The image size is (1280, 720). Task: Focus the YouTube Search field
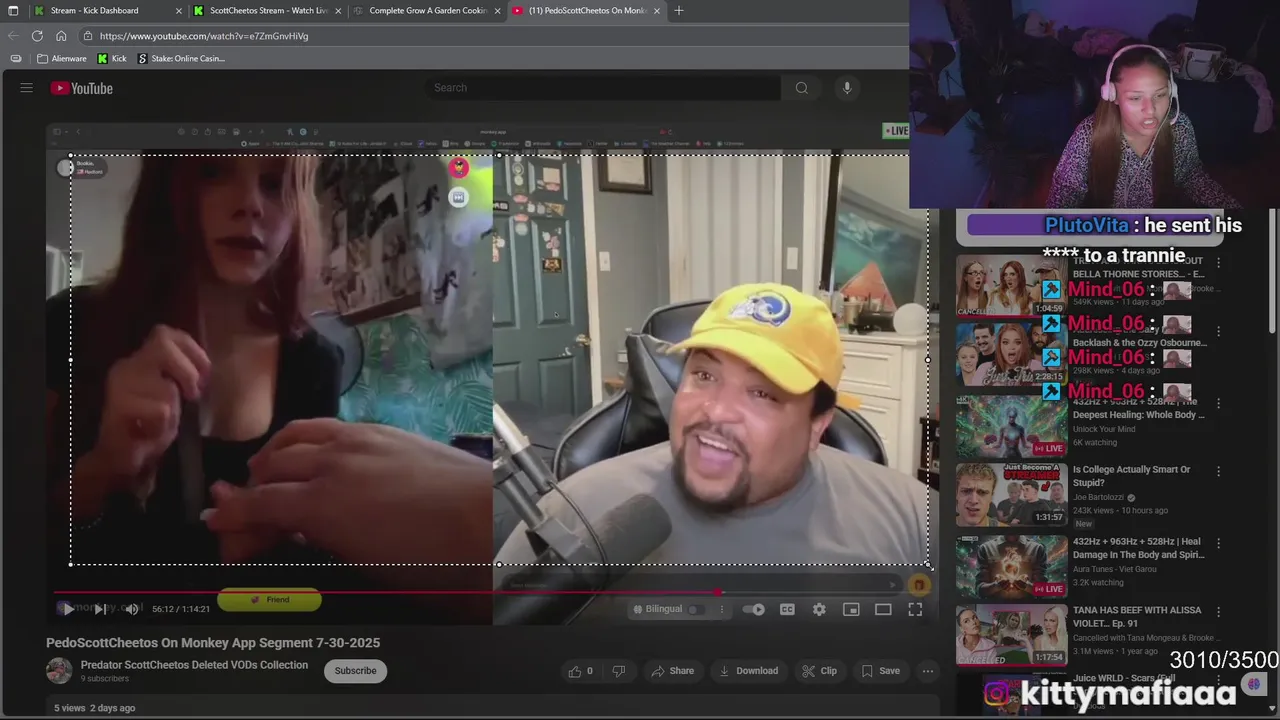pyautogui.click(x=604, y=88)
